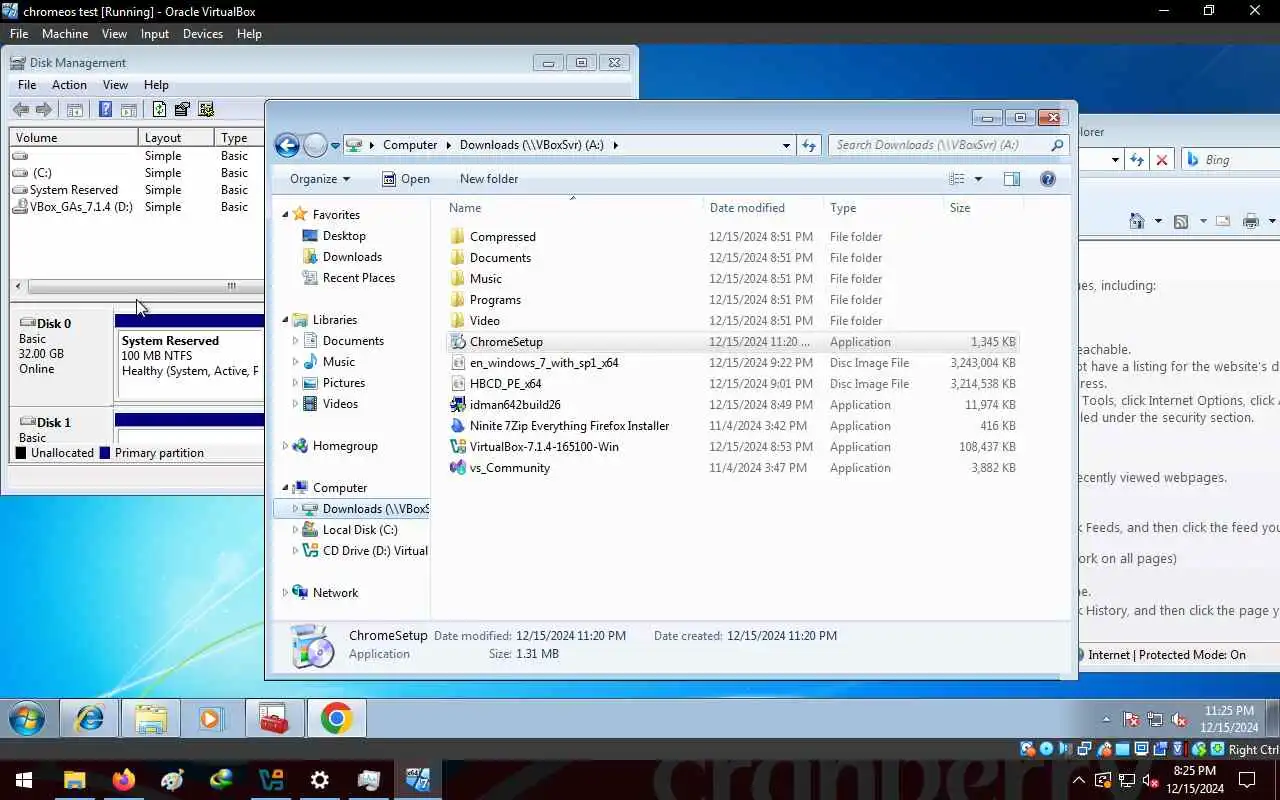Open the Windows 7 Start orb
This screenshot has width=1280, height=800.
pos(27,718)
